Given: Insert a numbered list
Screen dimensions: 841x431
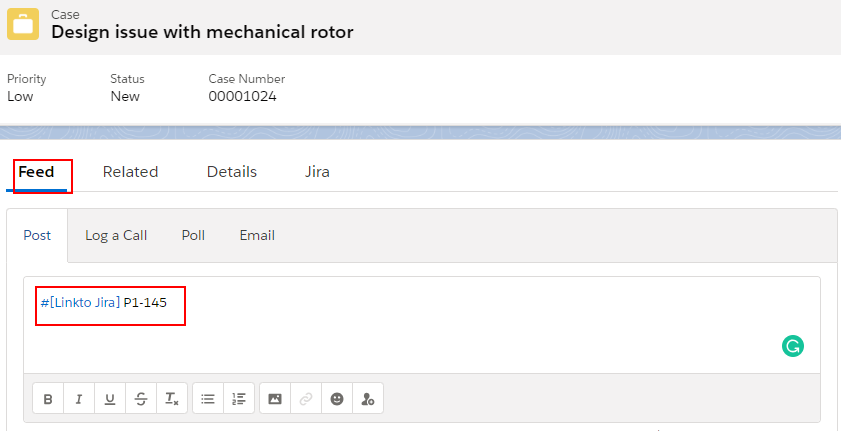Looking at the screenshot, I should pyautogui.click(x=239, y=398).
